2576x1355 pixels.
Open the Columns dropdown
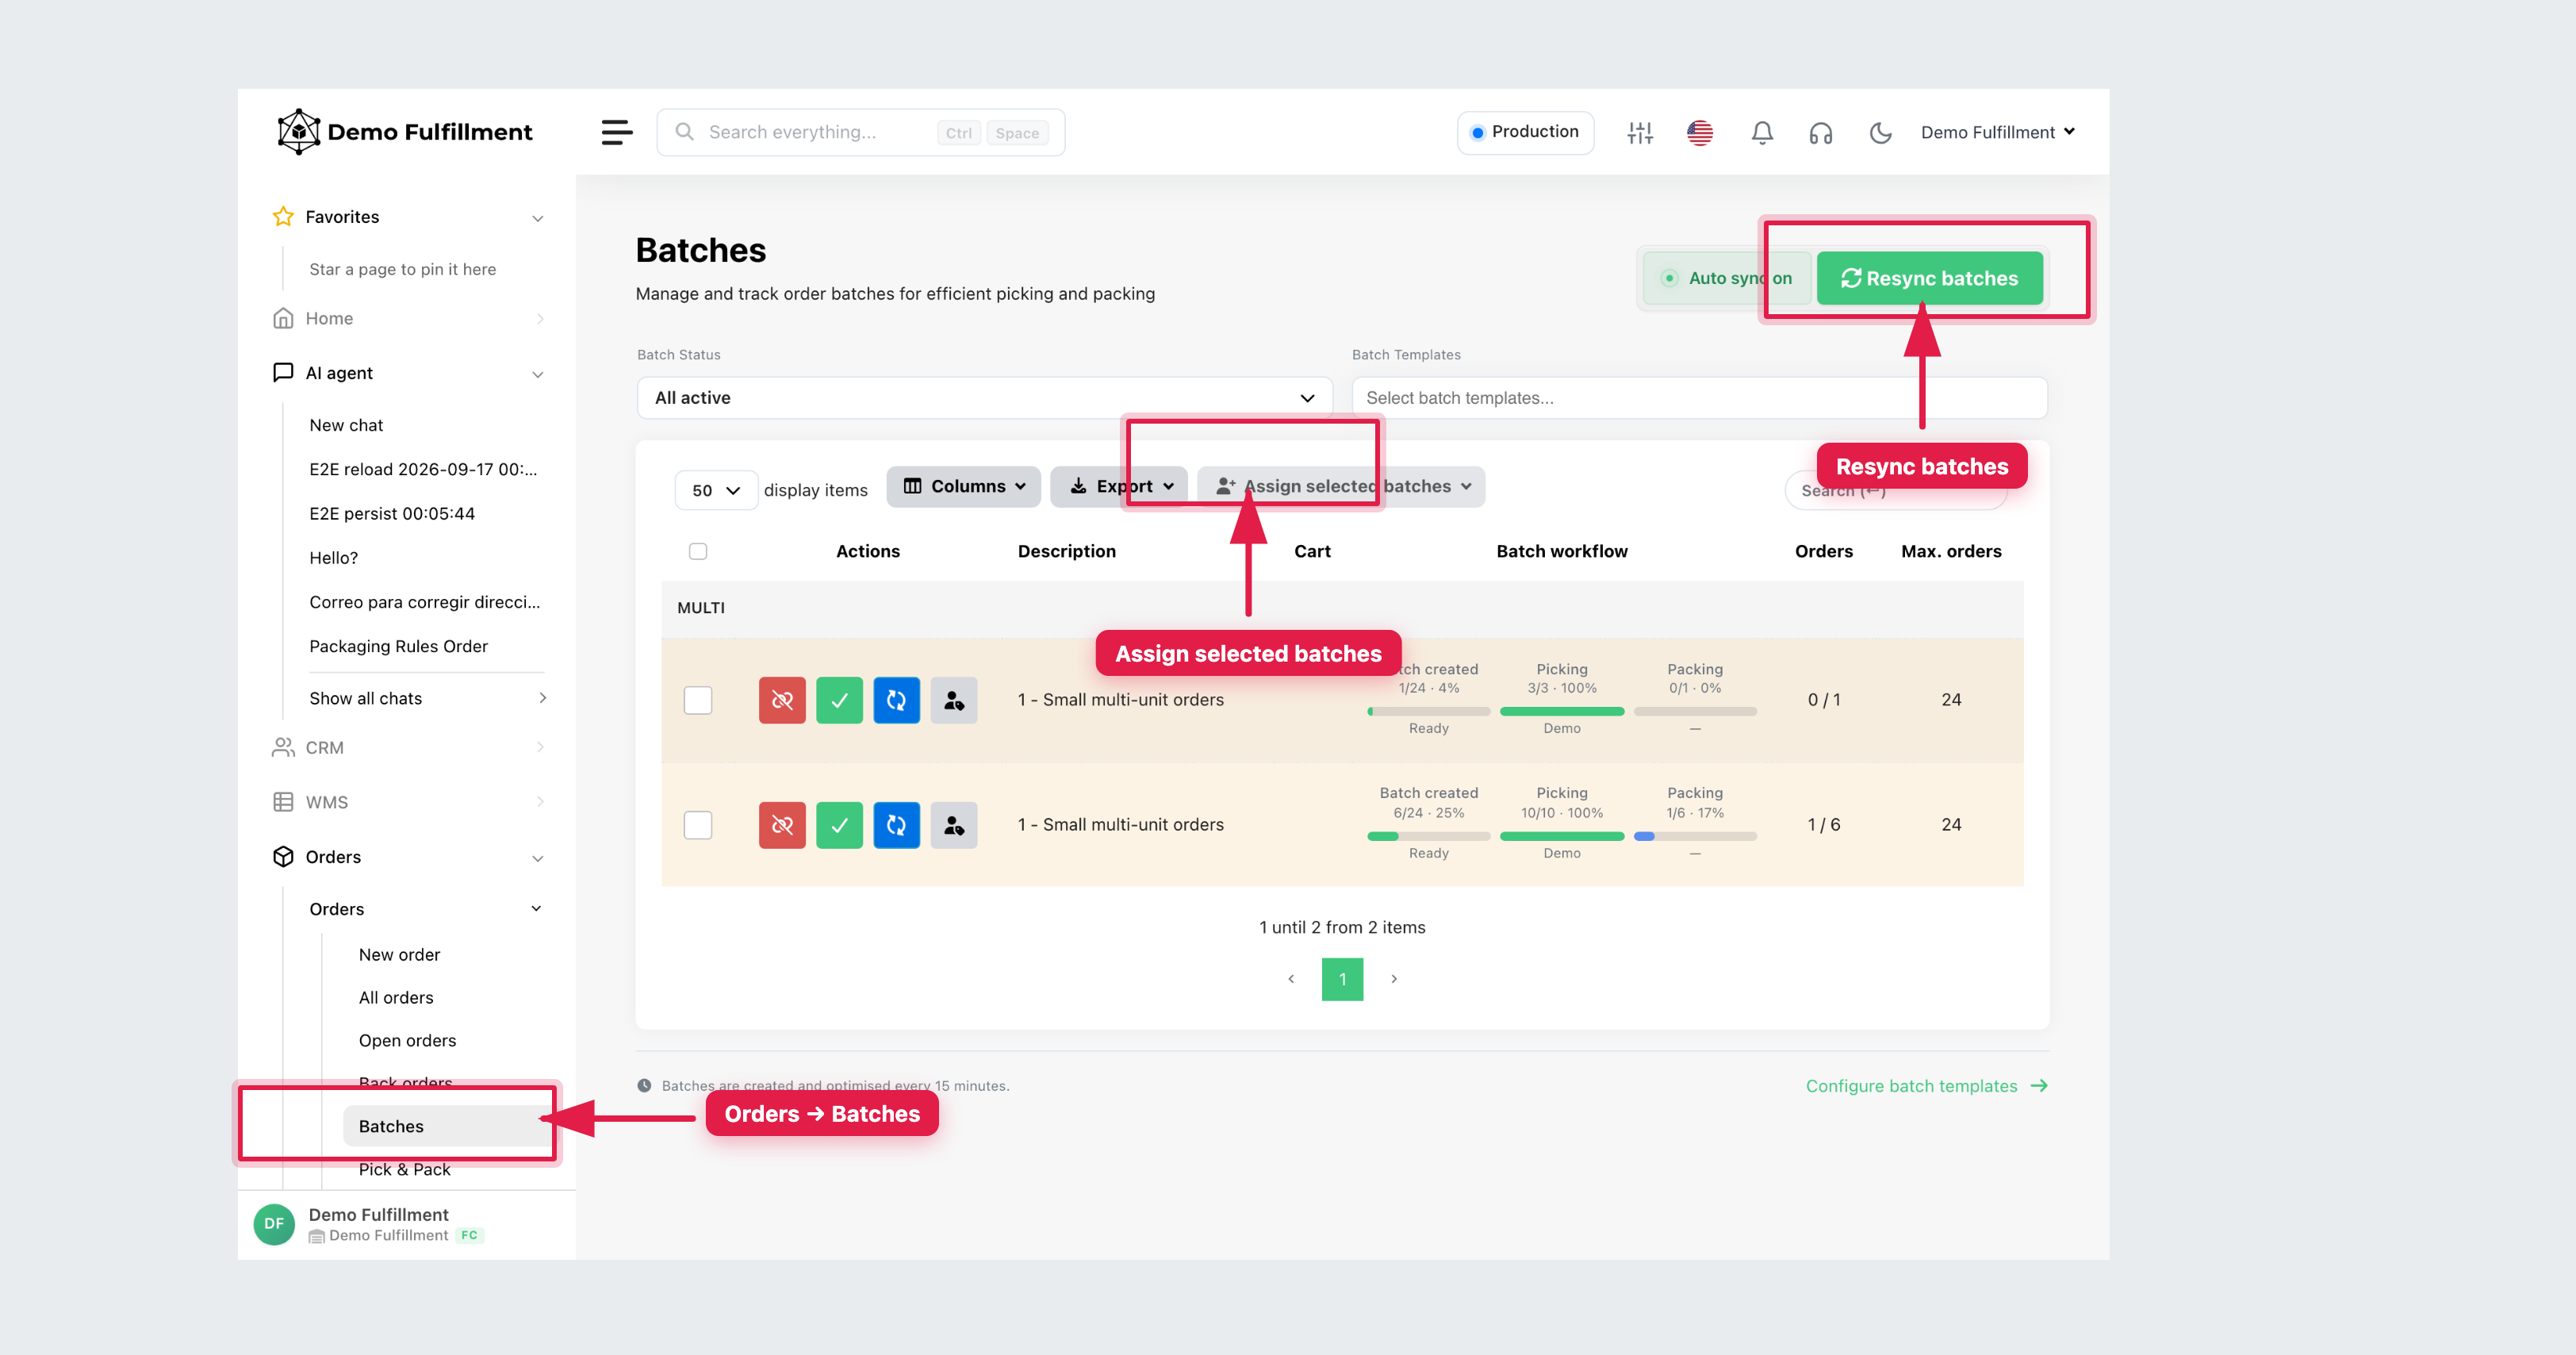[x=964, y=487]
